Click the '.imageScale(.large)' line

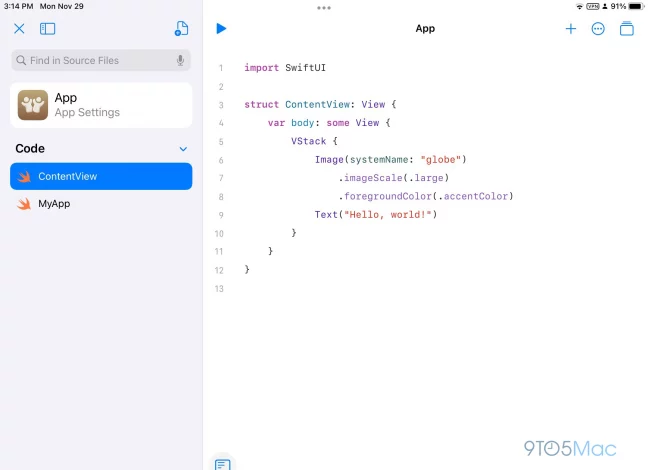coord(393,178)
